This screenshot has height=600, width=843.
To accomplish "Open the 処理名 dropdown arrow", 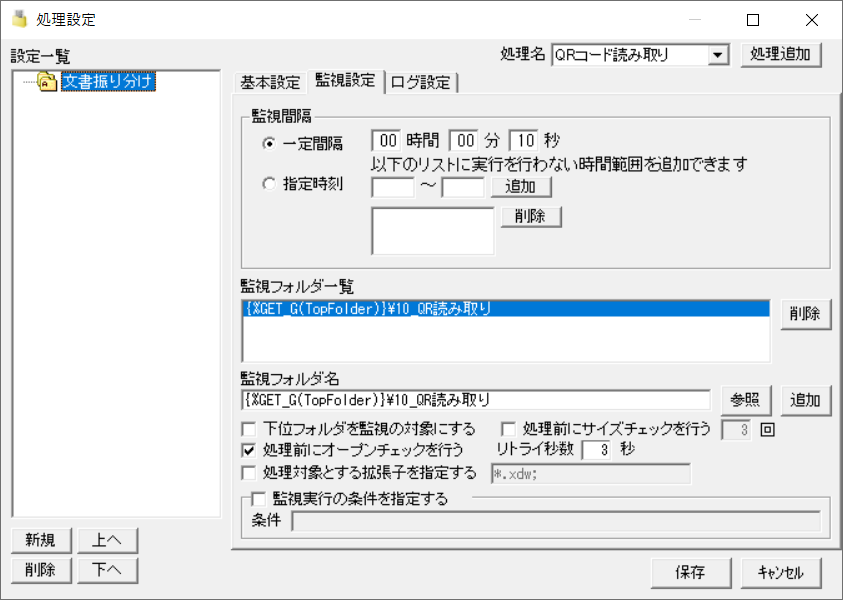I will (x=718, y=55).
